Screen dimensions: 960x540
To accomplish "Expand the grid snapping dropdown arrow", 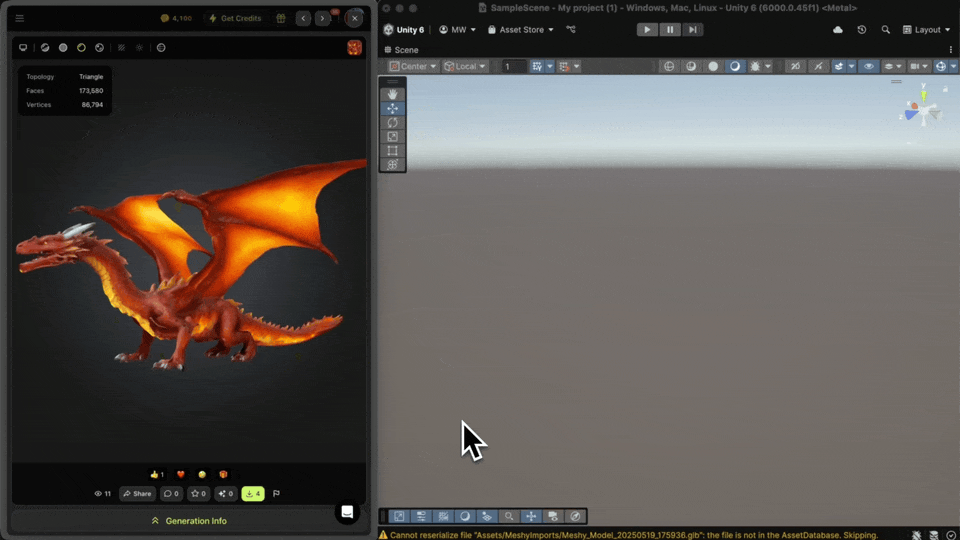I will click(550, 66).
